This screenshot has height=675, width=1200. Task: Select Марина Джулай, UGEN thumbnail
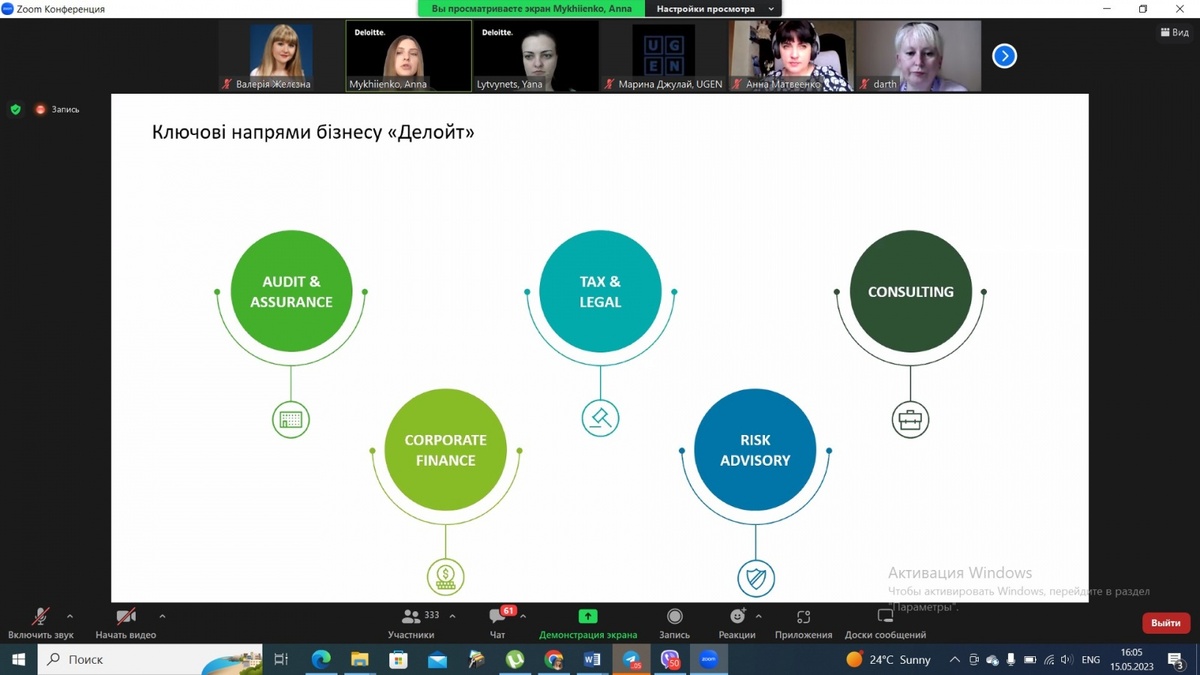pos(663,56)
